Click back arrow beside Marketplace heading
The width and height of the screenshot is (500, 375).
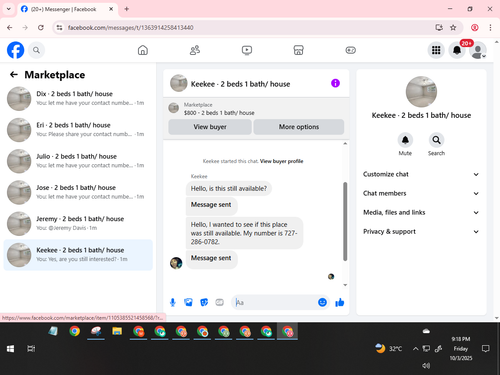click(x=14, y=74)
